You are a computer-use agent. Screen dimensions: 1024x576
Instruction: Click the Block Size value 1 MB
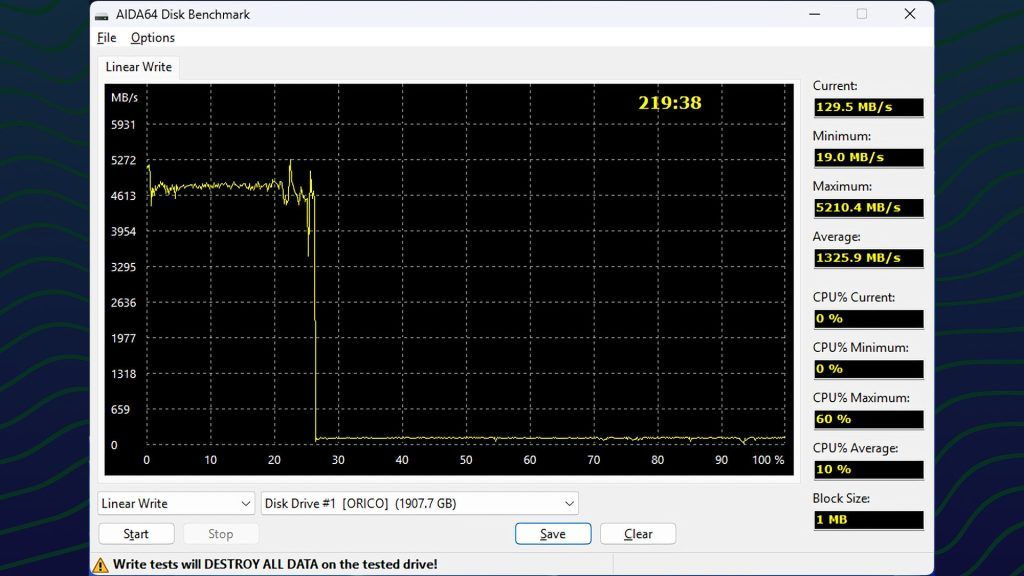[x=868, y=520]
